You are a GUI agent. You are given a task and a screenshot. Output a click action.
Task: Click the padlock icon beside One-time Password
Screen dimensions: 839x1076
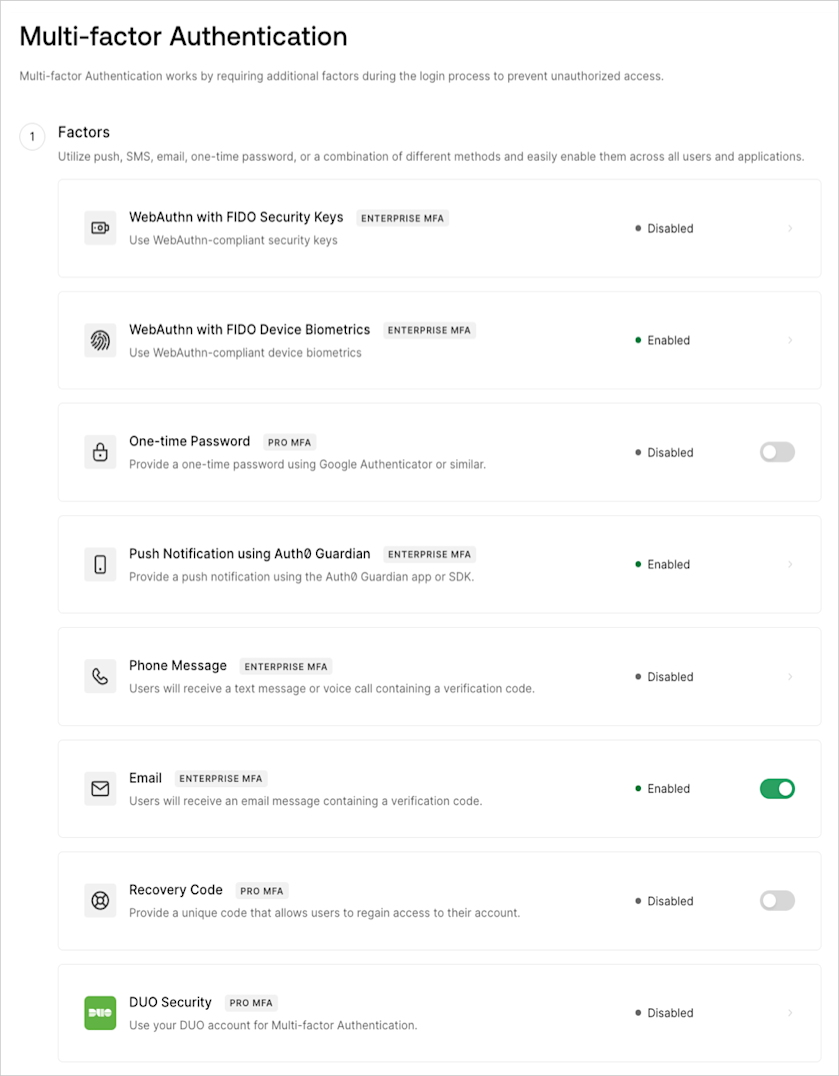[100, 452]
